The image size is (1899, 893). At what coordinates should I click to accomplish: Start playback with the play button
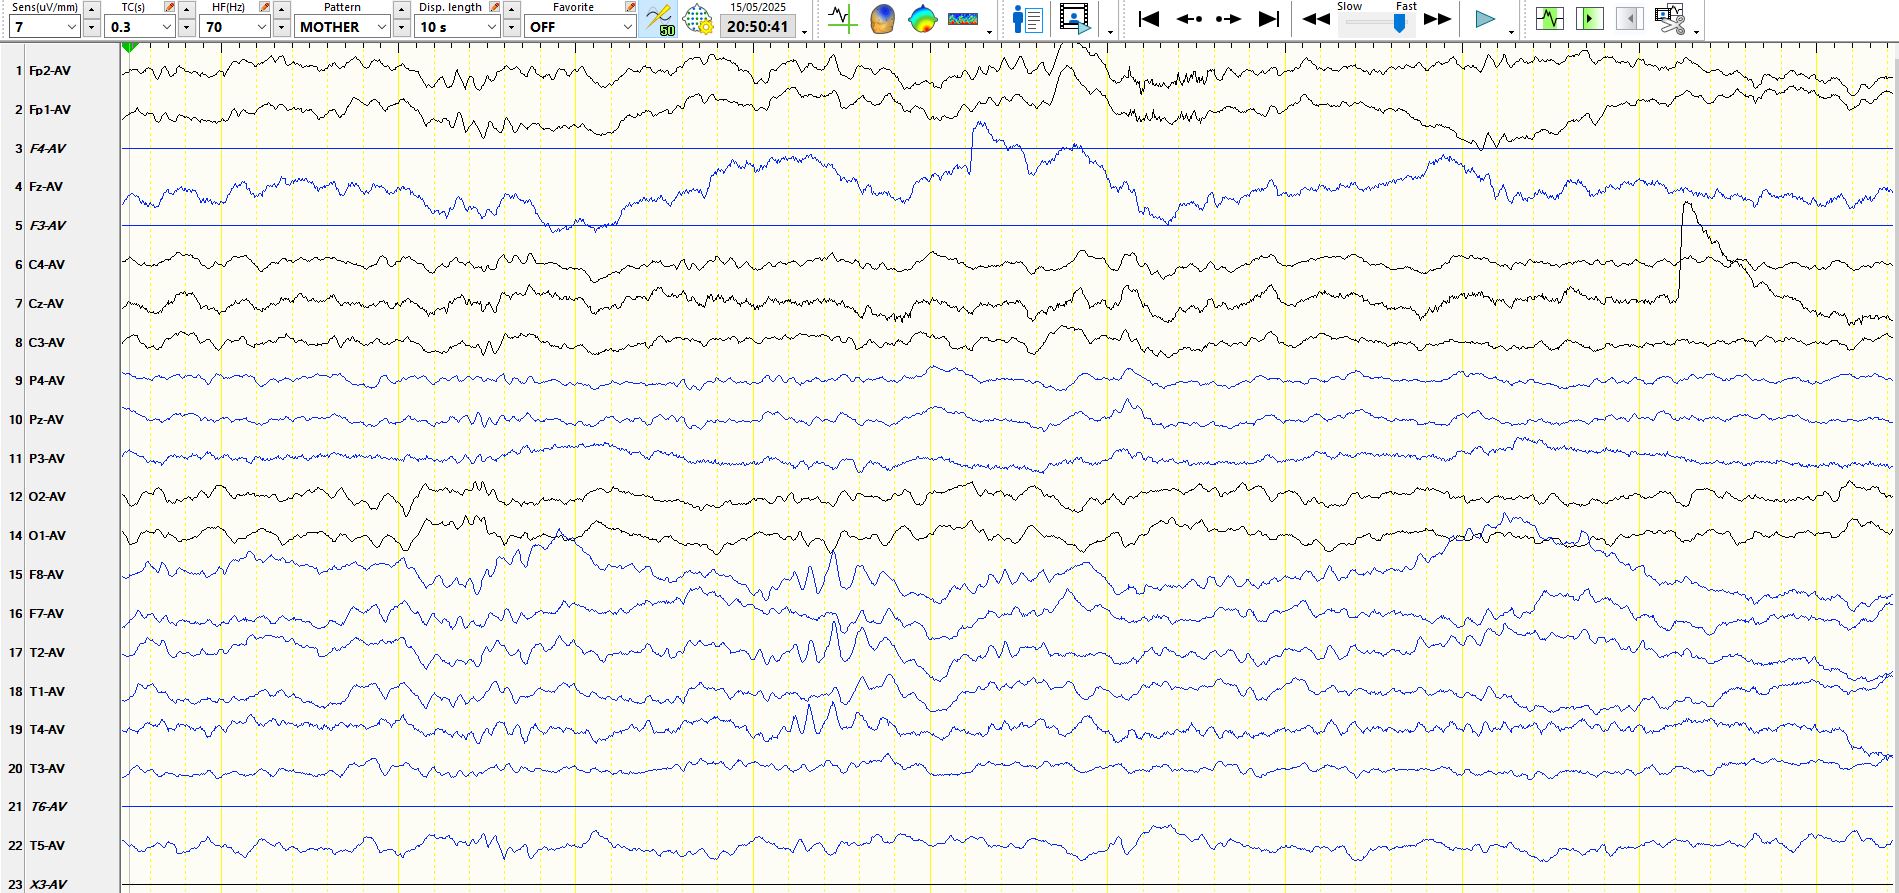pos(1485,19)
